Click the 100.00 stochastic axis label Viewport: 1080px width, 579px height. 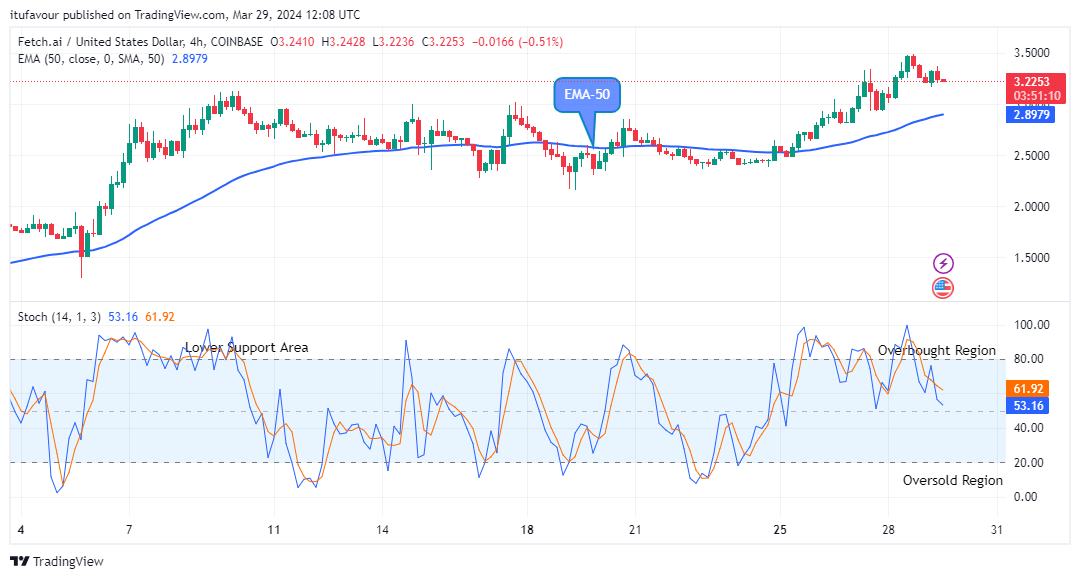click(x=1031, y=324)
